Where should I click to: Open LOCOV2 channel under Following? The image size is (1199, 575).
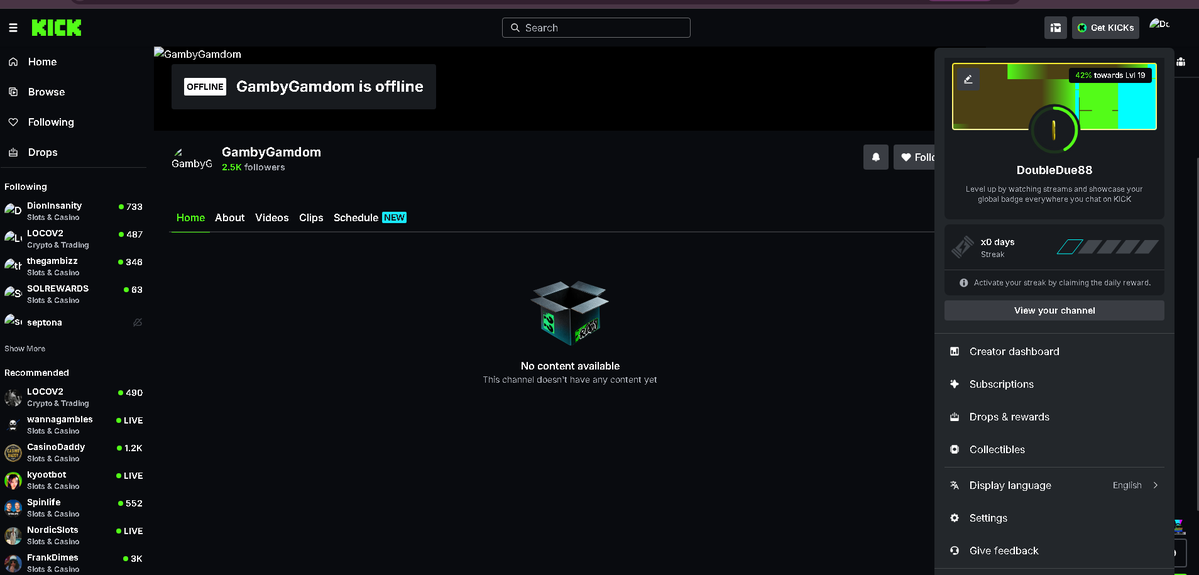click(x=73, y=239)
